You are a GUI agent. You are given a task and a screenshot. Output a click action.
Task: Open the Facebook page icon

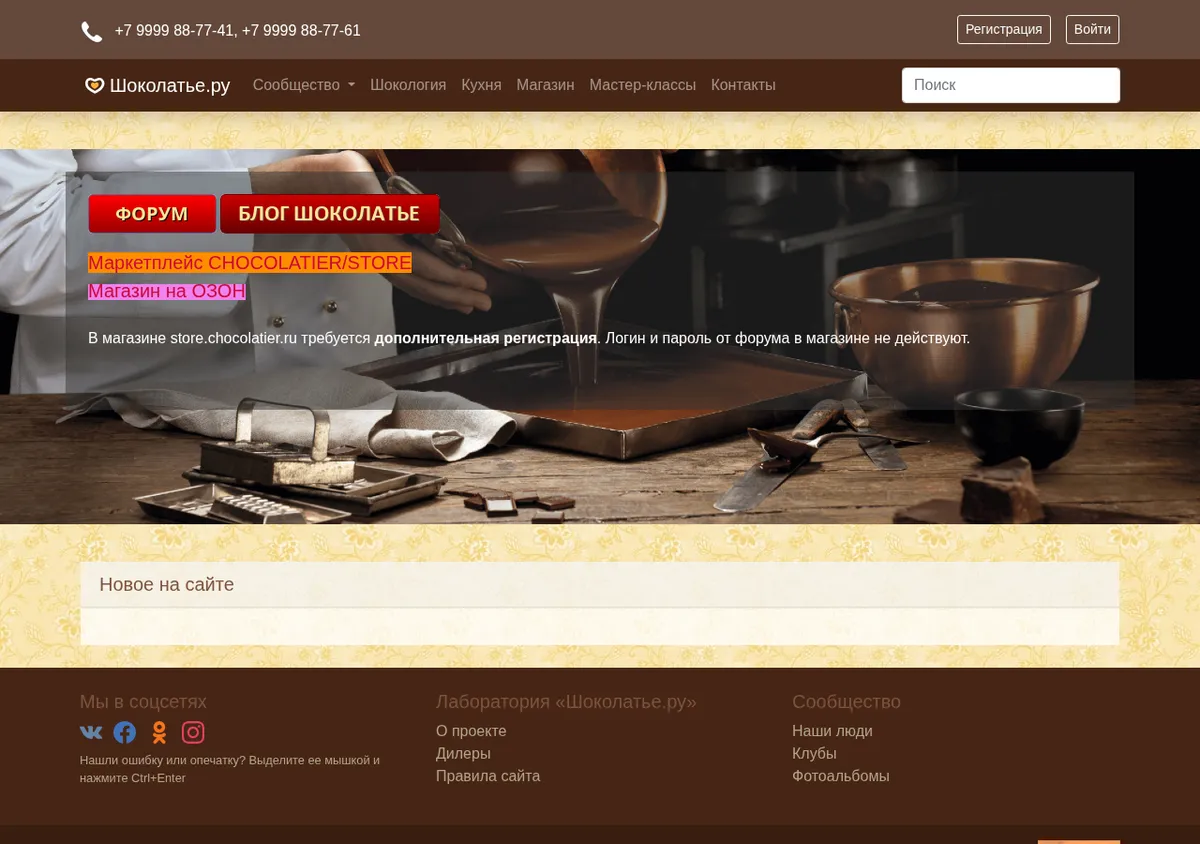click(x=125, y=733)
